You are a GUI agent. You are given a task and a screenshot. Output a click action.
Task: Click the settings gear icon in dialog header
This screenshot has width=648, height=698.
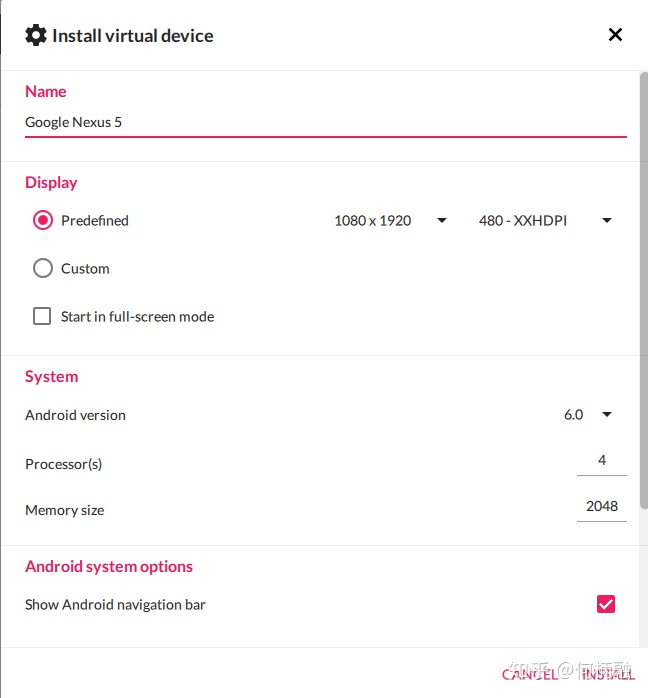tap(36, 36)
